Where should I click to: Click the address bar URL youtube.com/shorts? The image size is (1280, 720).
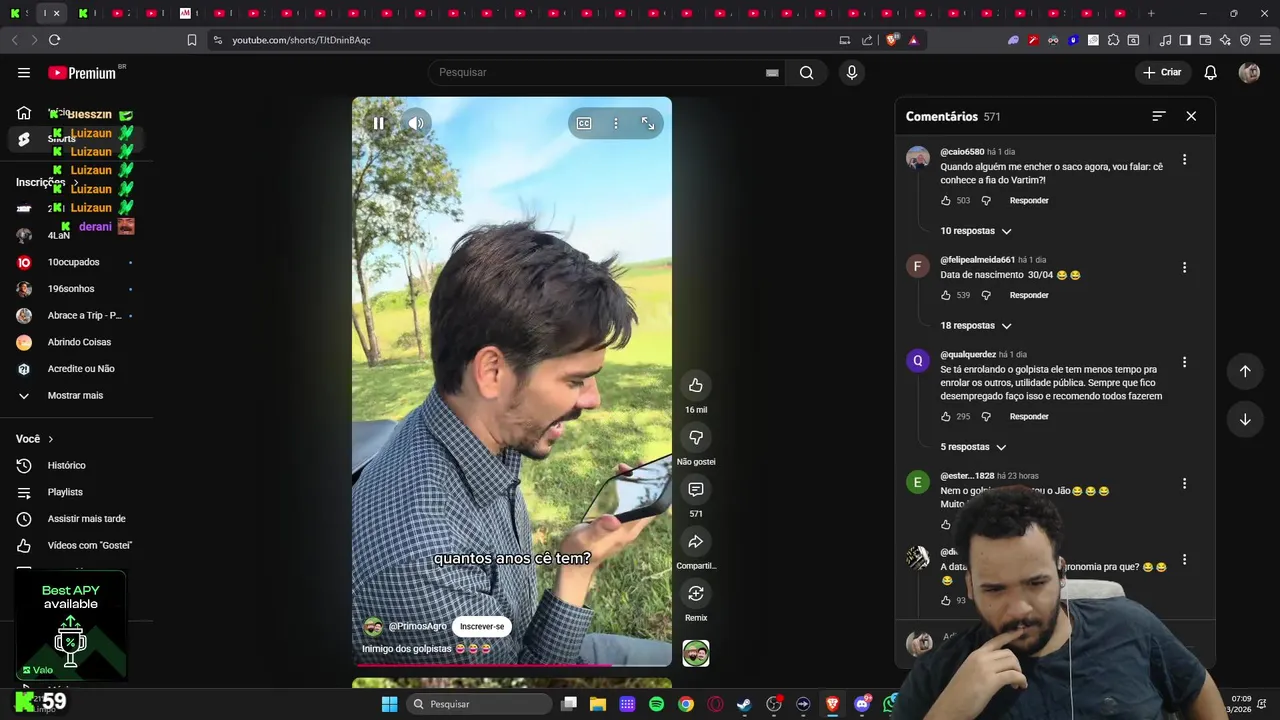[x=301, y=40]
